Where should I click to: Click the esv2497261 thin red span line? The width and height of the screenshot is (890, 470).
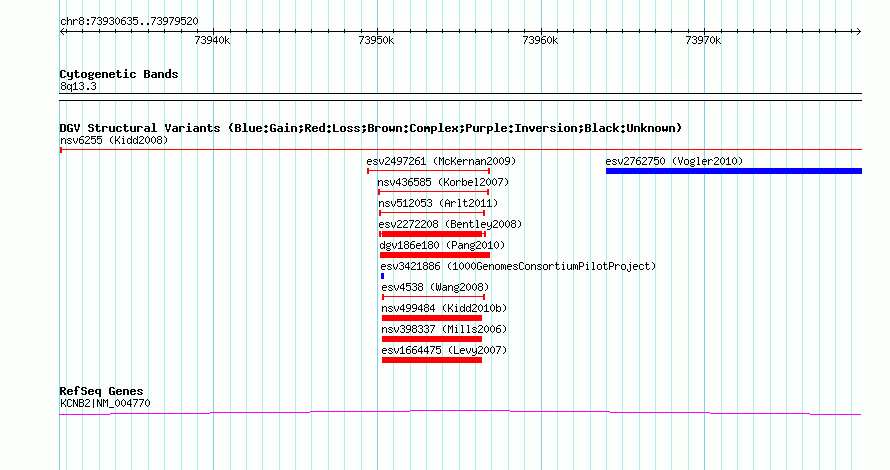point(429,171)
